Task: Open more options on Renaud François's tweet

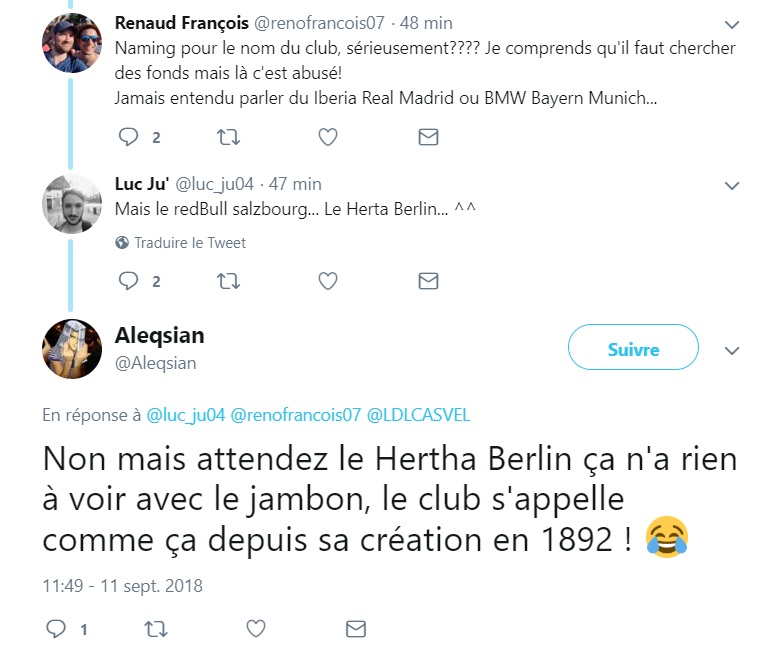Action: (731, 23)
